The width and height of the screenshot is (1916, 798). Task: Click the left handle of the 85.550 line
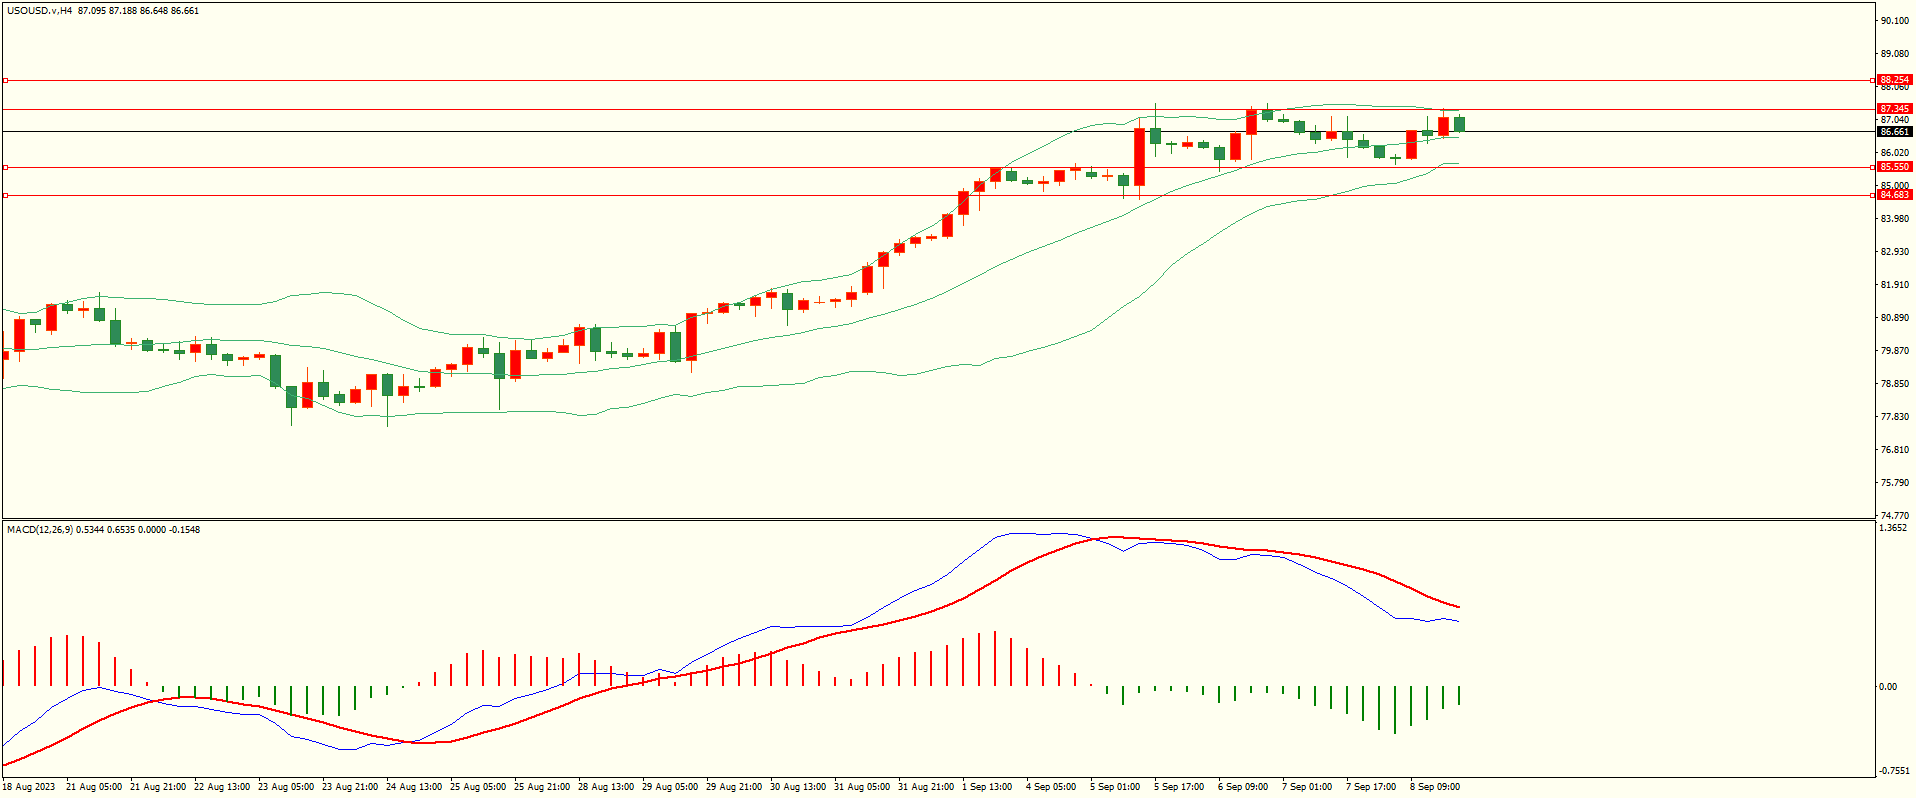point(5,167)
